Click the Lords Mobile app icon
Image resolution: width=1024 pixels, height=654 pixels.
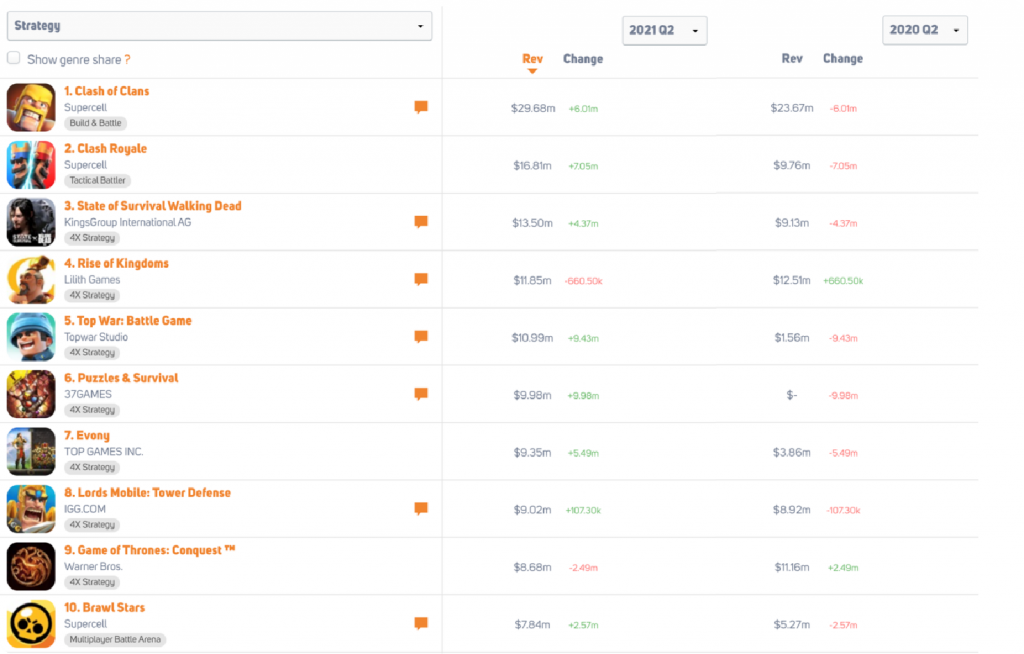[31, 509]
